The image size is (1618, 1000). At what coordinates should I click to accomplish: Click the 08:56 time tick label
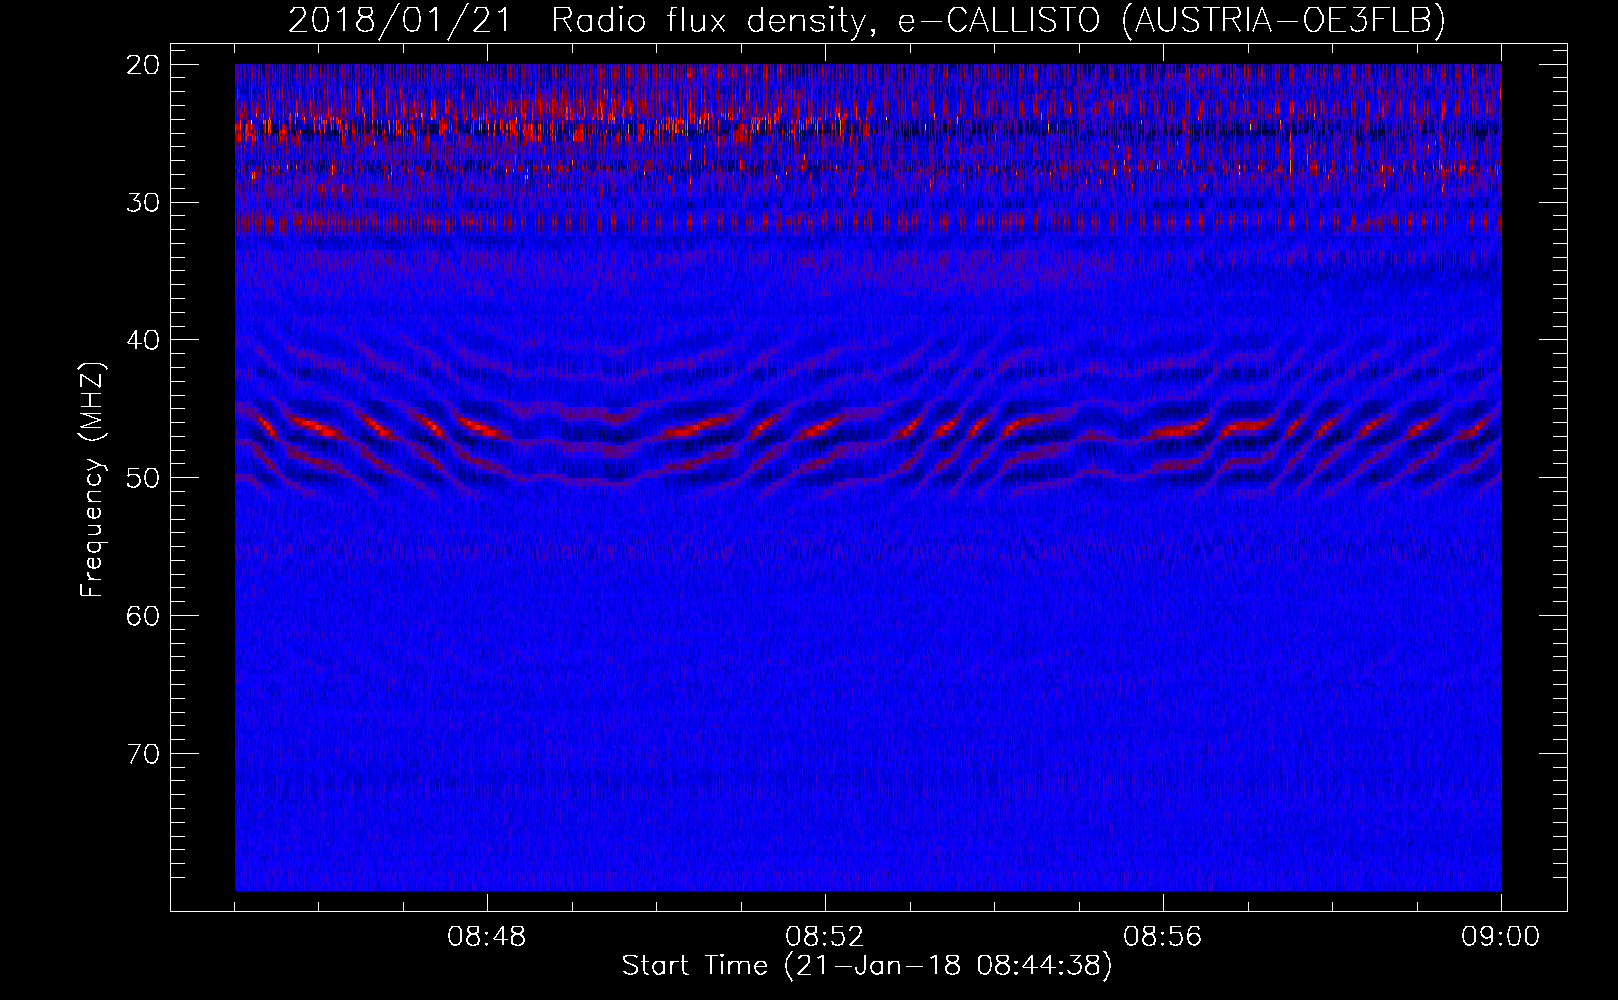point(1162,937)
